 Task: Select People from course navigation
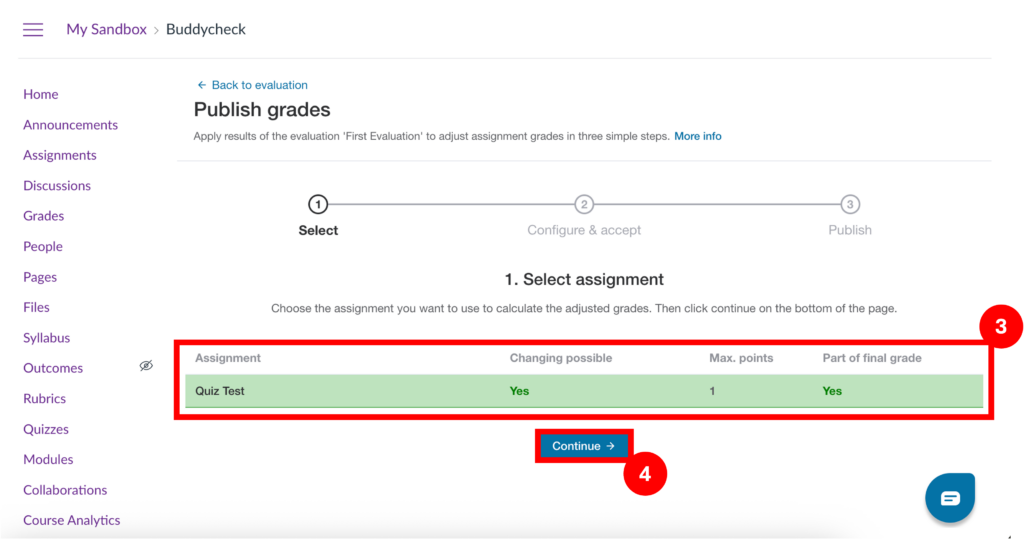point(43,246)
